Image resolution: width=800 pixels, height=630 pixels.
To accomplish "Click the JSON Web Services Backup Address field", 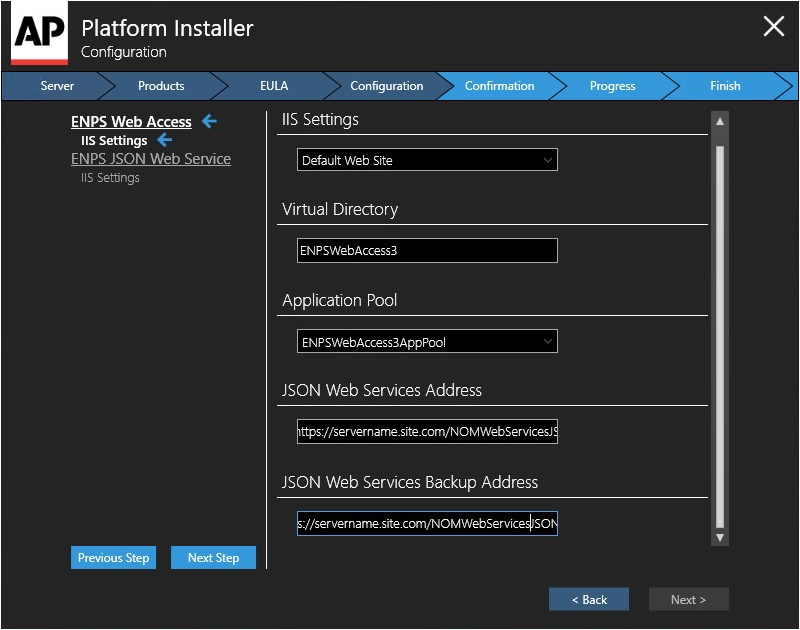I will [427, 523].
